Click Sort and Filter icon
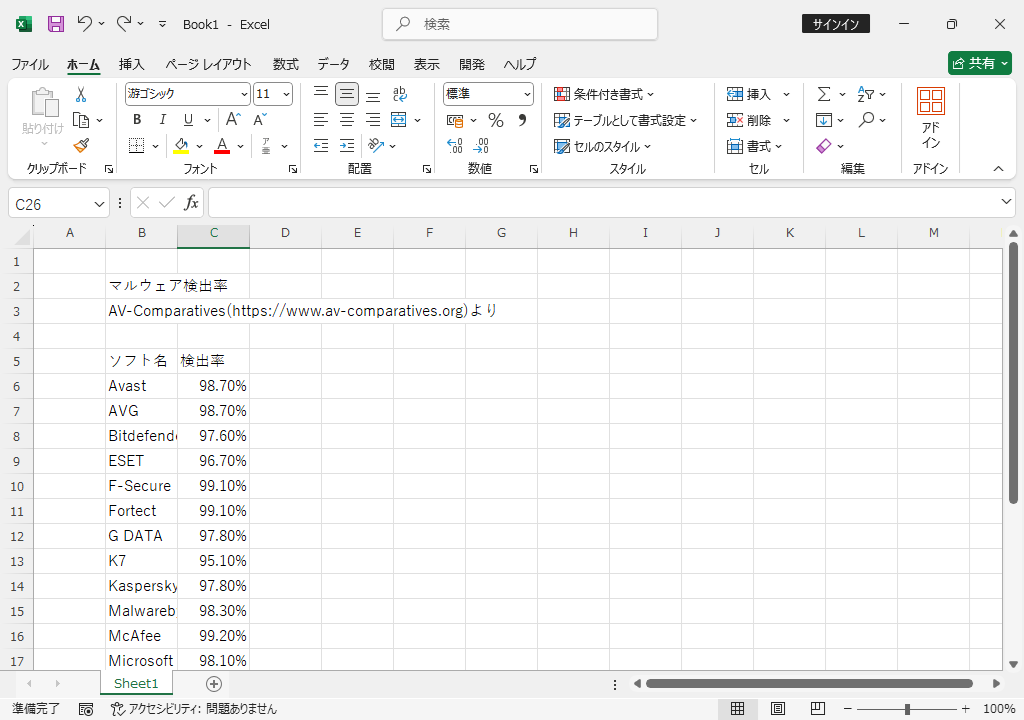The width and height of the screenshot is (1024, 720). point(865,94)
